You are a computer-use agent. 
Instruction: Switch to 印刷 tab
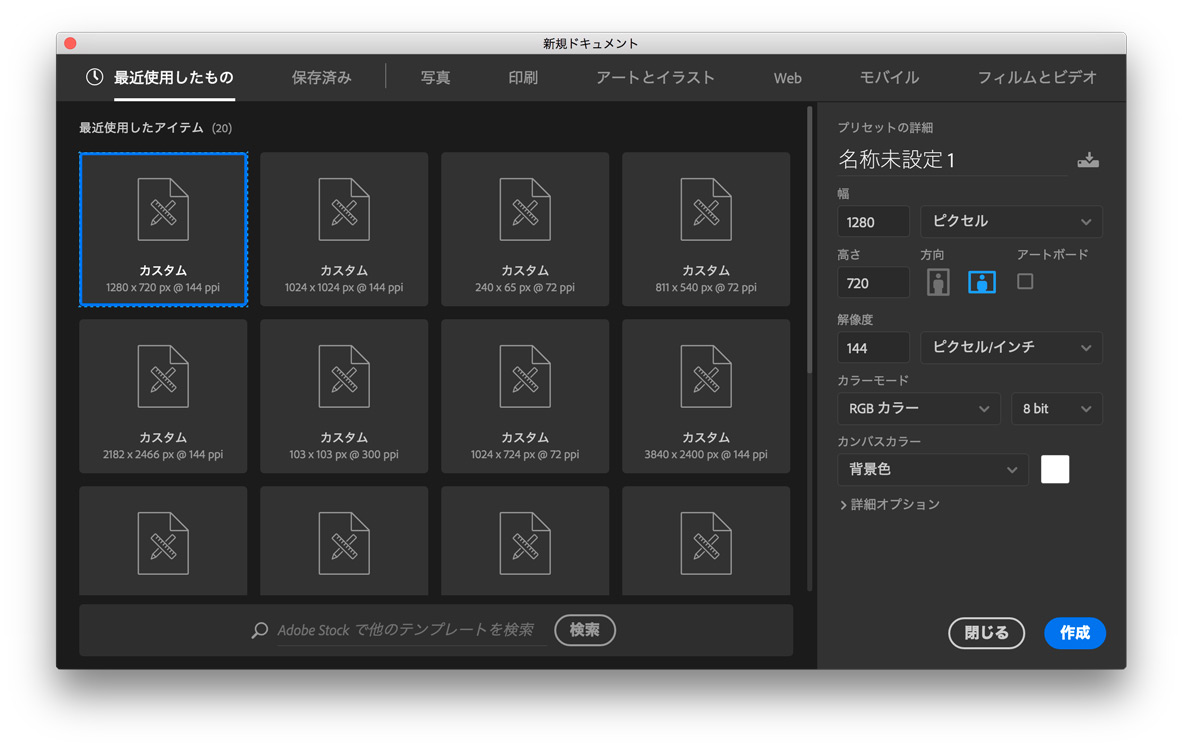tap(522, 77)
